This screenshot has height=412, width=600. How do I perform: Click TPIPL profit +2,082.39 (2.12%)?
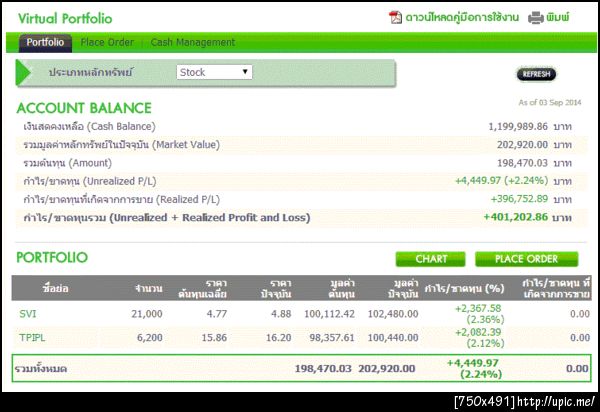(x=479, y=337)
